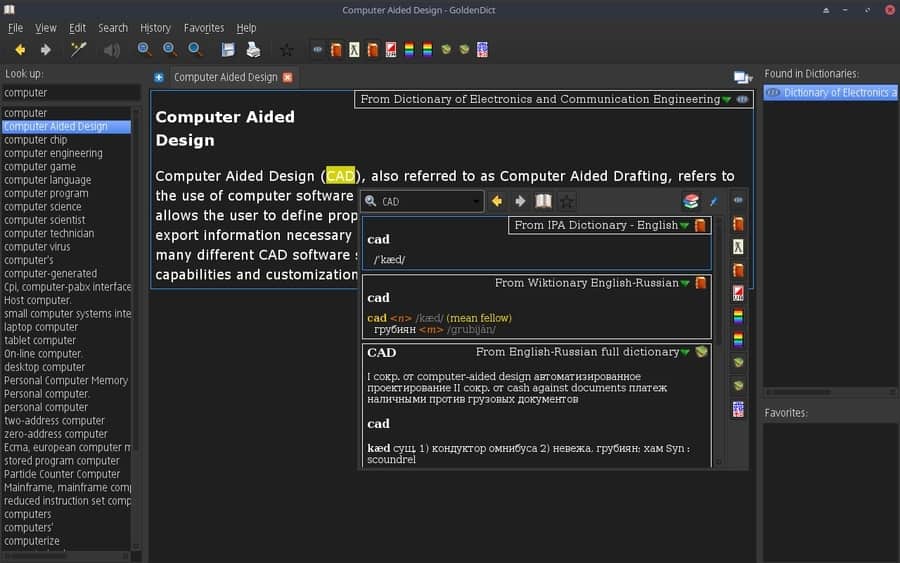Click the eye icon beside Electronics dictionary header
Screen dimensions: 900x563
click(x=742, y=99)
